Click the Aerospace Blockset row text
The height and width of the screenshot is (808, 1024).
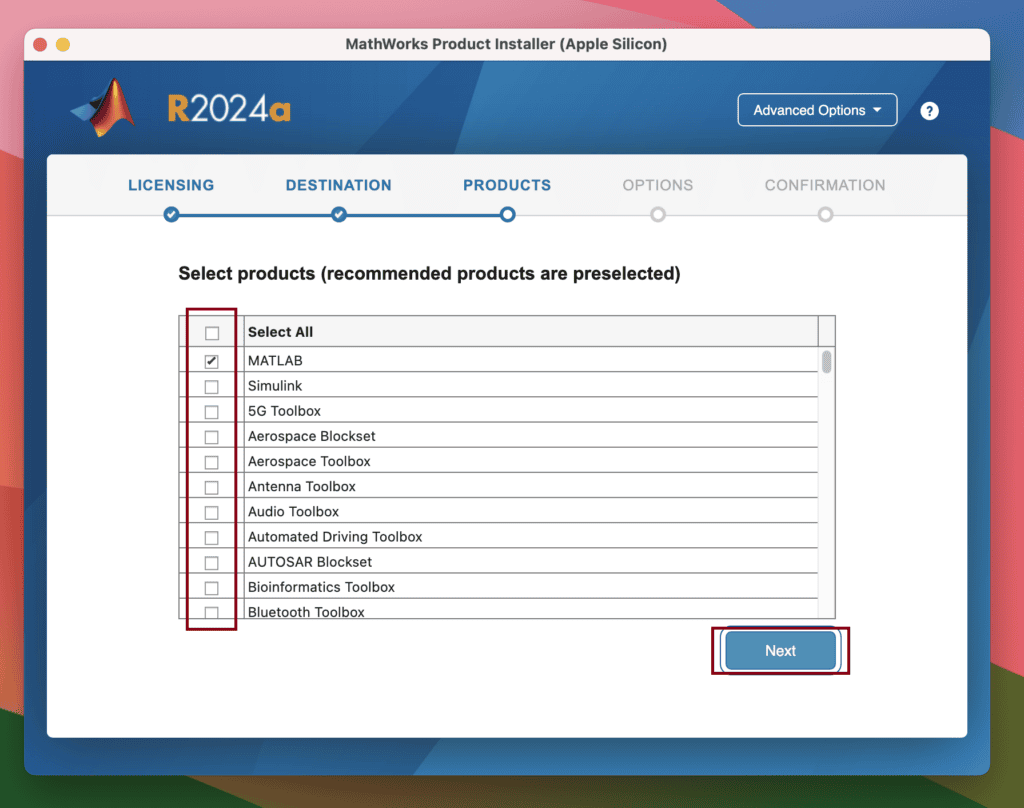[312, 436]
